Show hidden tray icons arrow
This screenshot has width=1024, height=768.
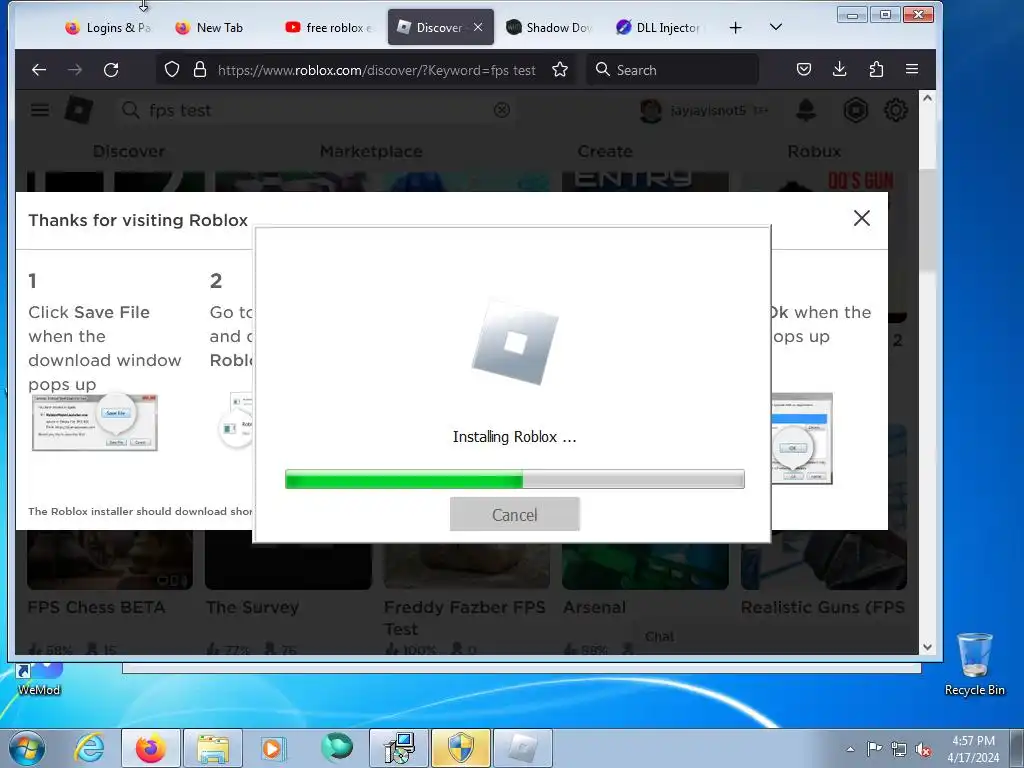tap(850, 749)
